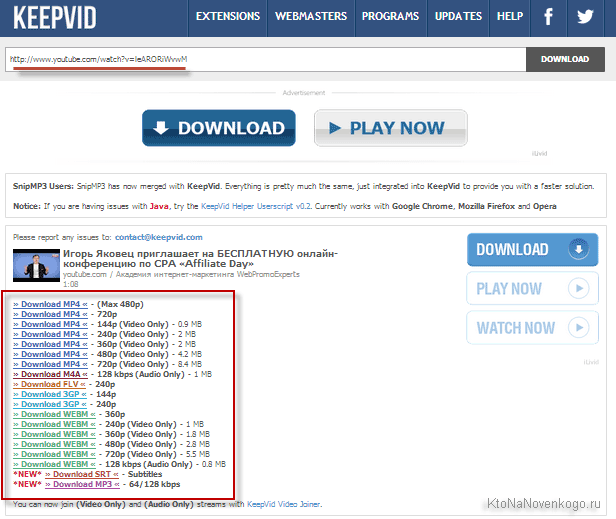
Task: Focus the YouTube URL input field
Action: click(x=266, y=59)
